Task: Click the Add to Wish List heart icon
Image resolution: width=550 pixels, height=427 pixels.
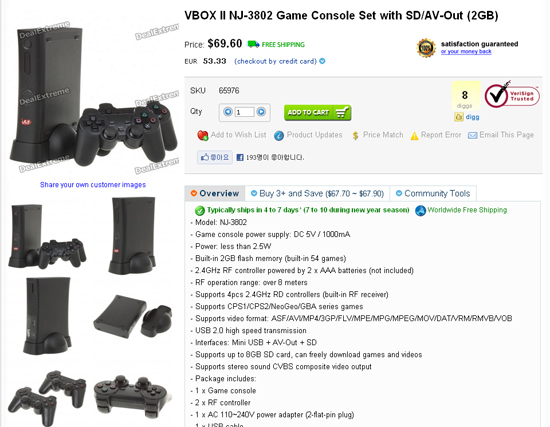Action: (x=202, y=135)
